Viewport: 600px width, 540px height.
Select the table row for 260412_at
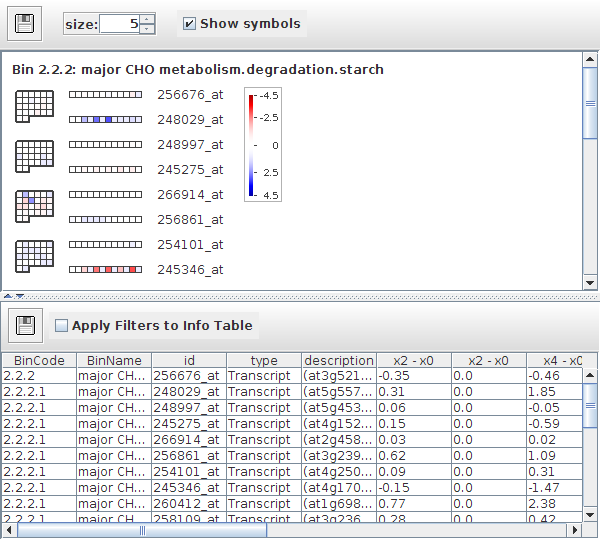click(x=188, y=504)
